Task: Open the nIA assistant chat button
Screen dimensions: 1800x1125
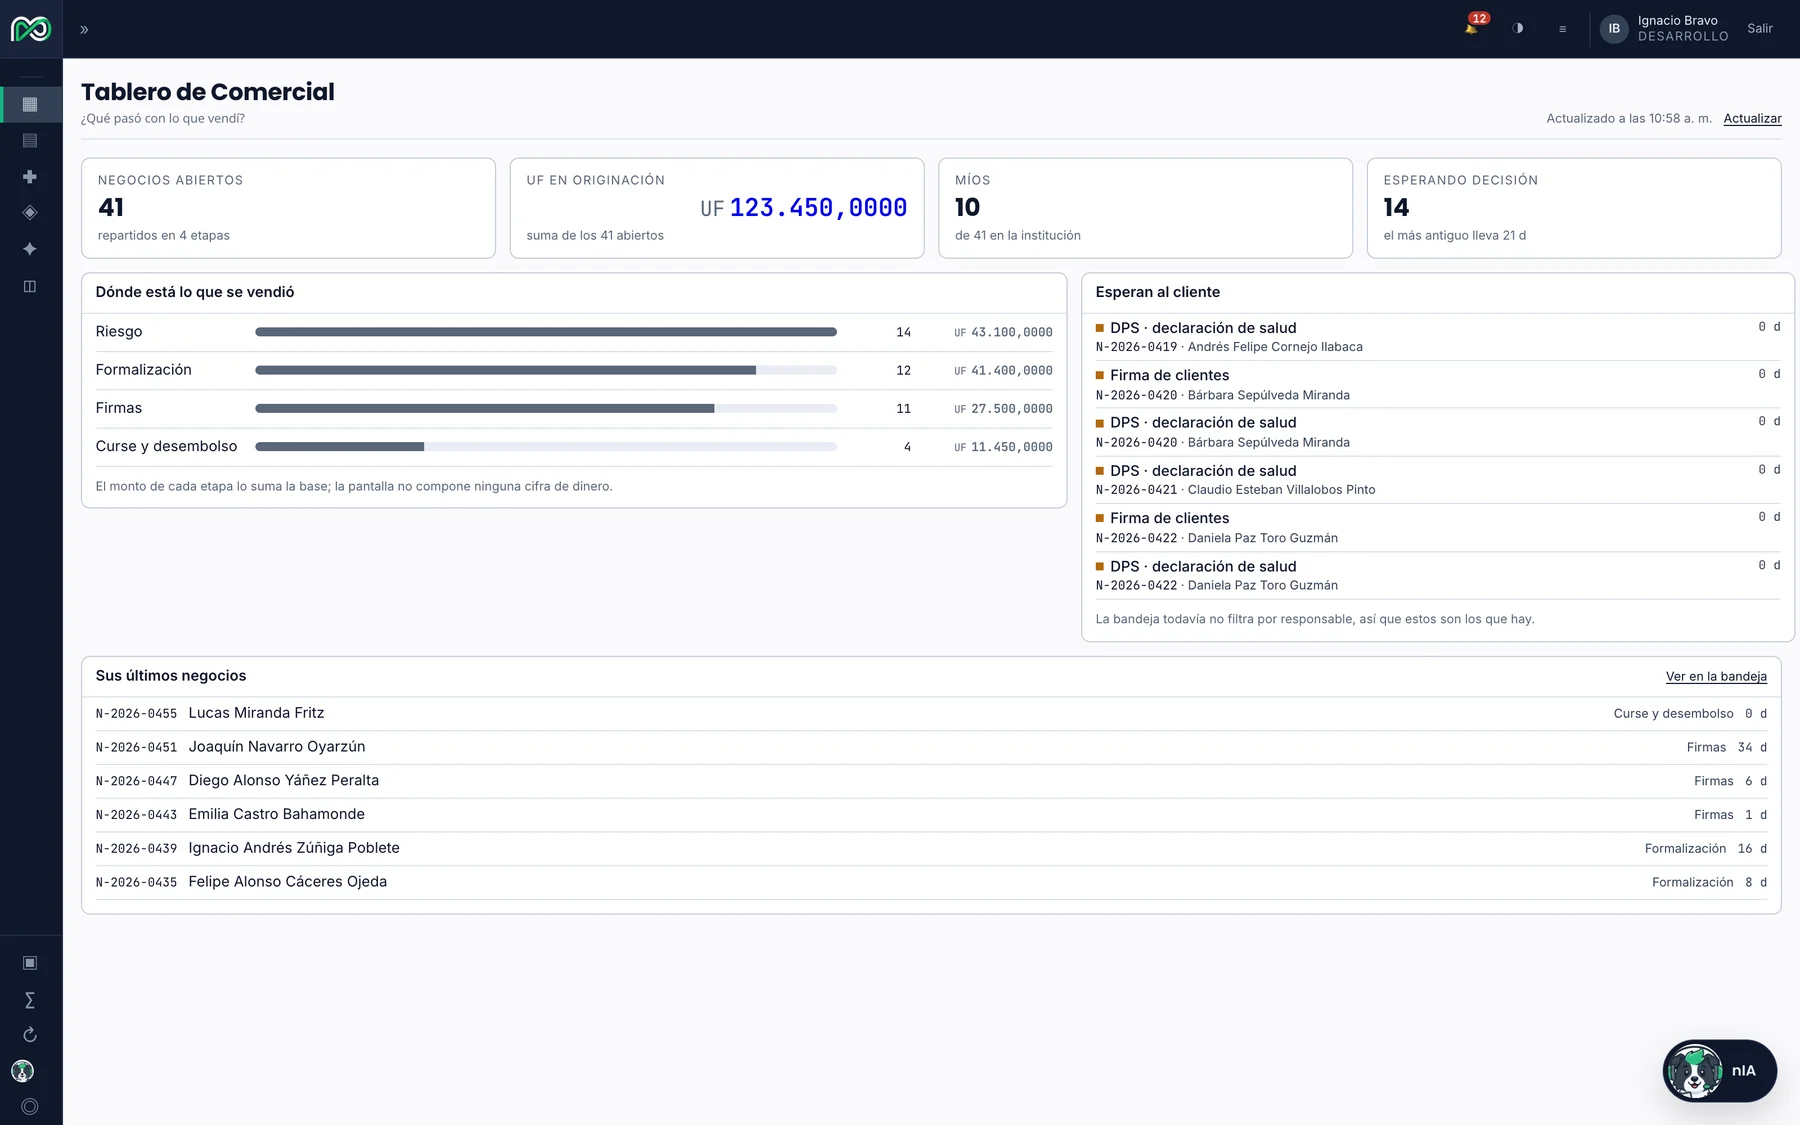Action: (1720, 1071)
